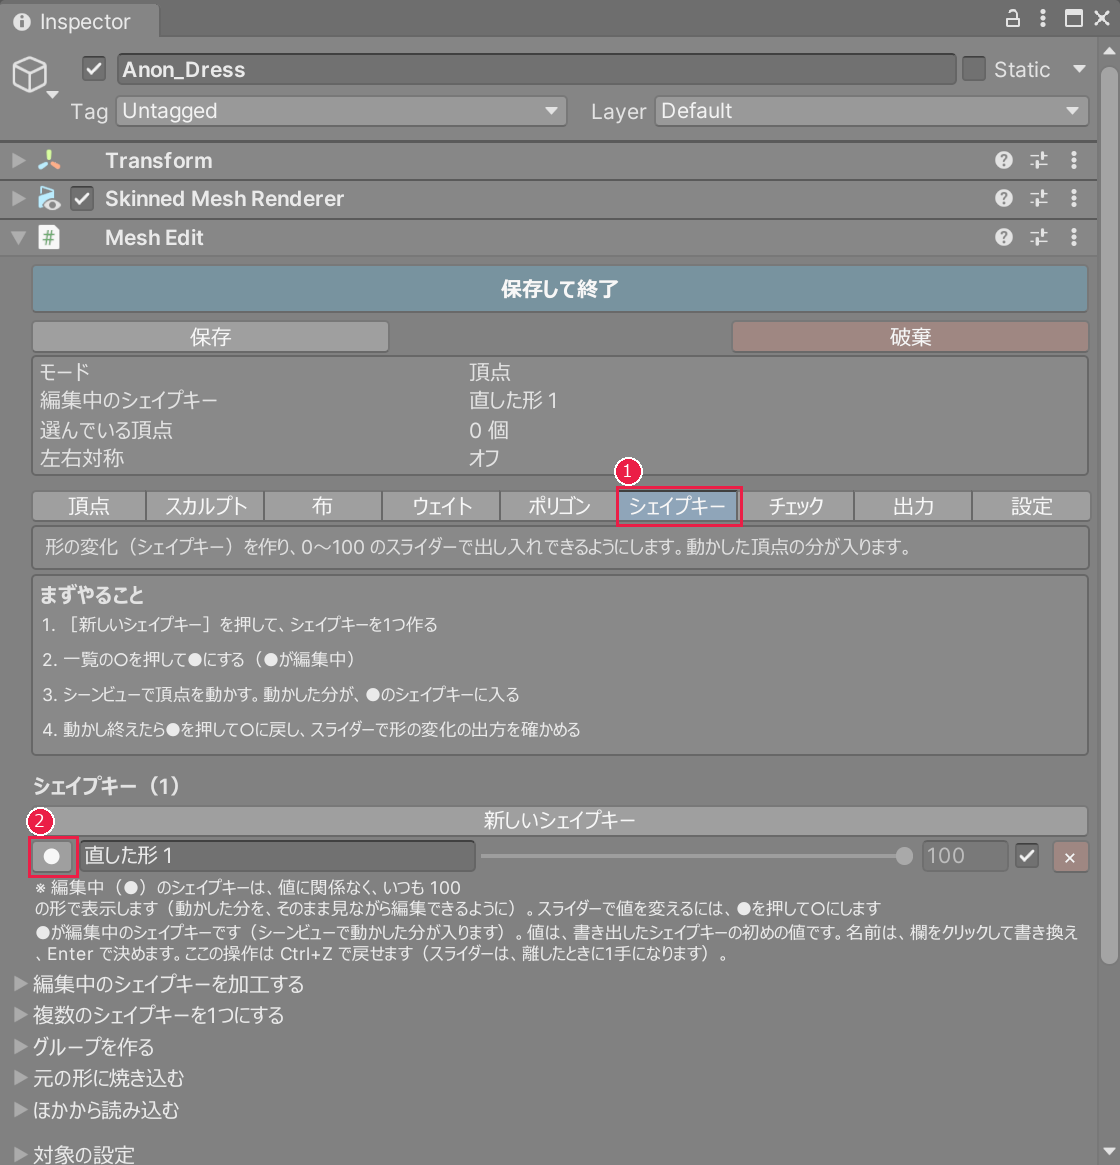This screenshot has width=1120, height=1165.
Task: Click the shape key value field 100
Action: coord(965,856)
